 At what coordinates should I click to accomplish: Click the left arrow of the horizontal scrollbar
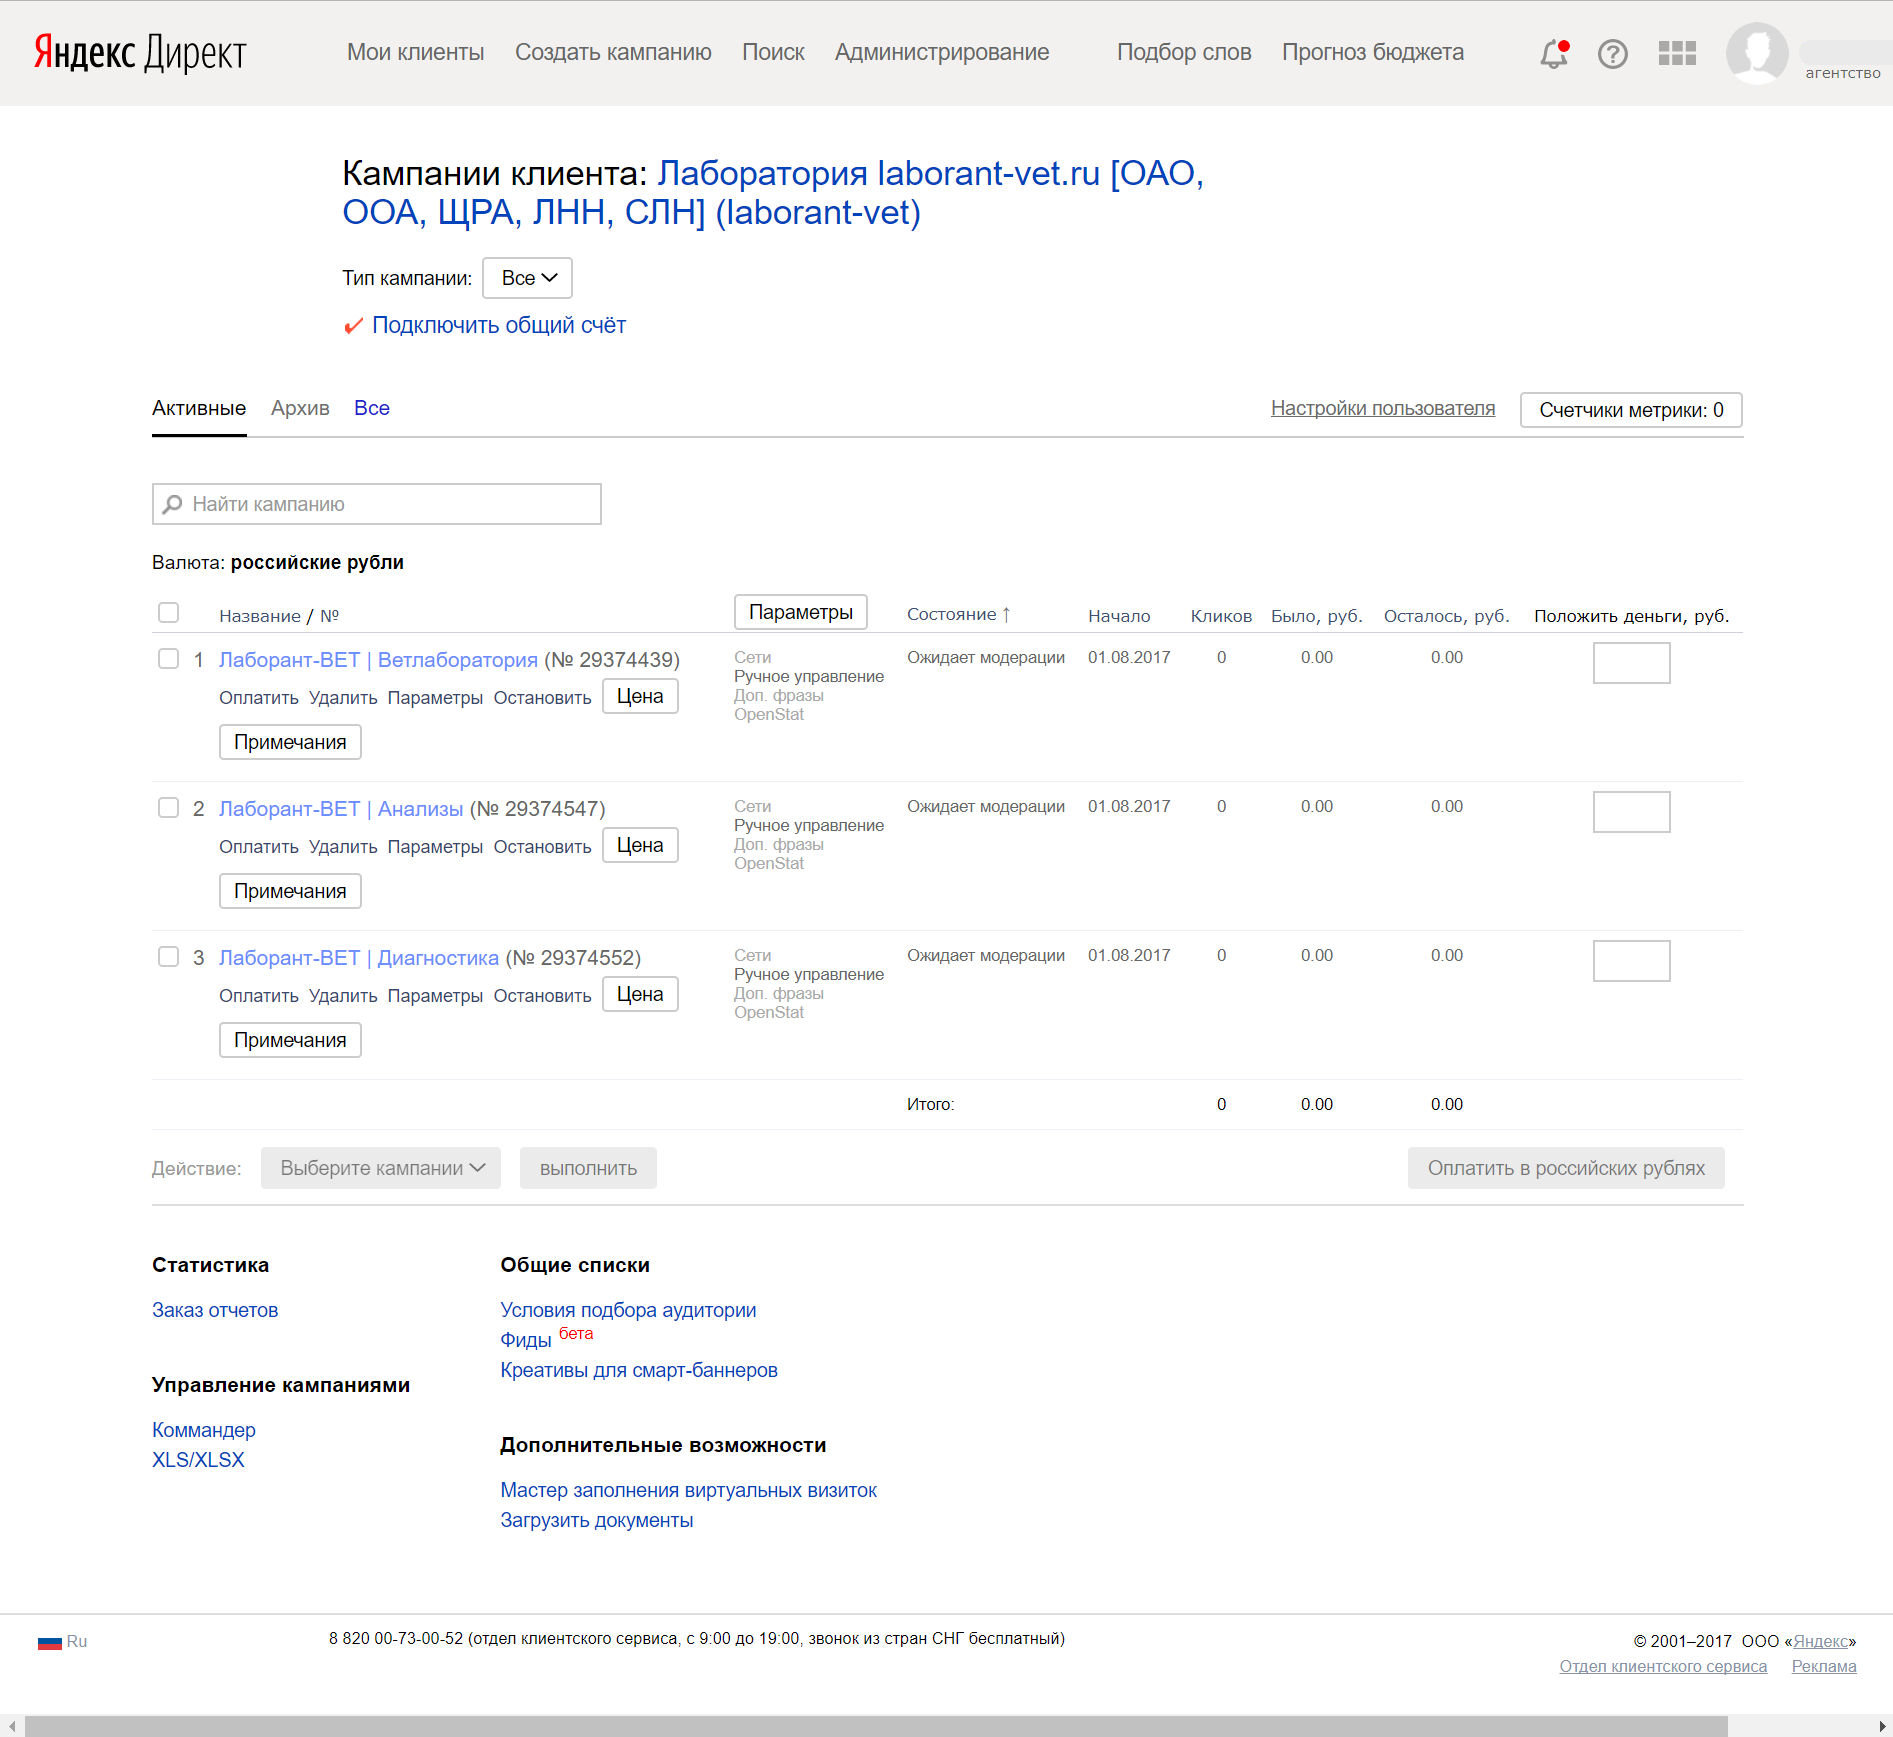[x=11, y=1726]
